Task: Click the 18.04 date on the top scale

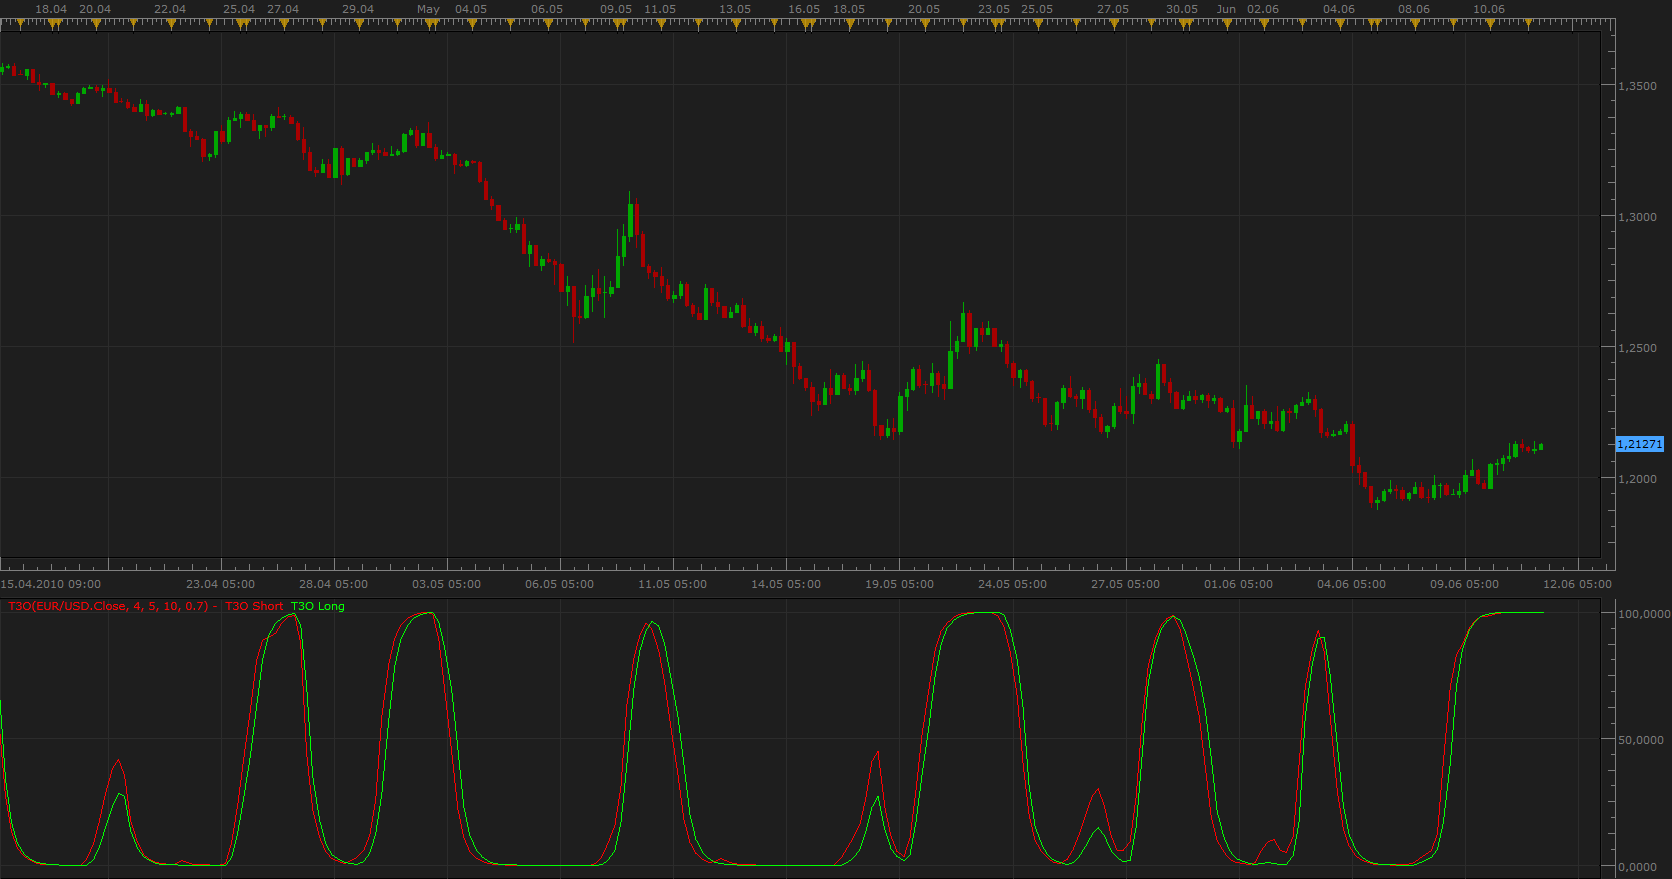Action: pos(51,9)
